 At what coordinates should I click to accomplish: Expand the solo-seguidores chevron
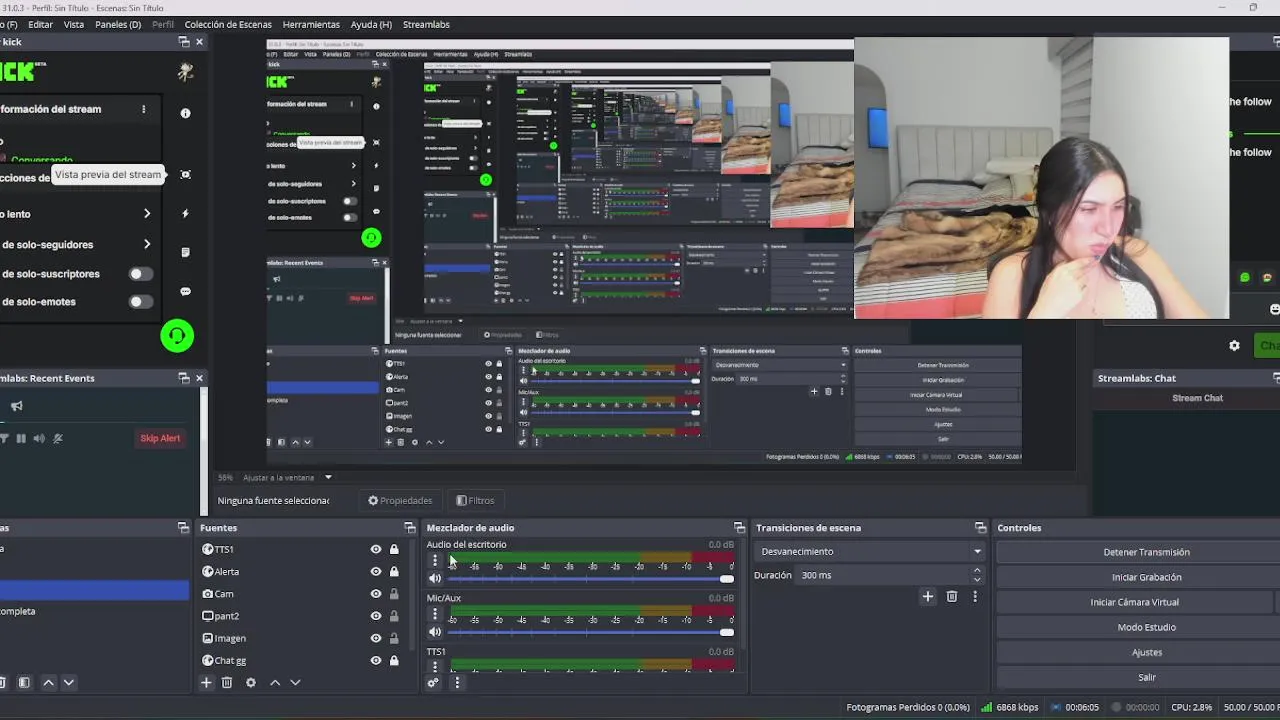point(147,244)
